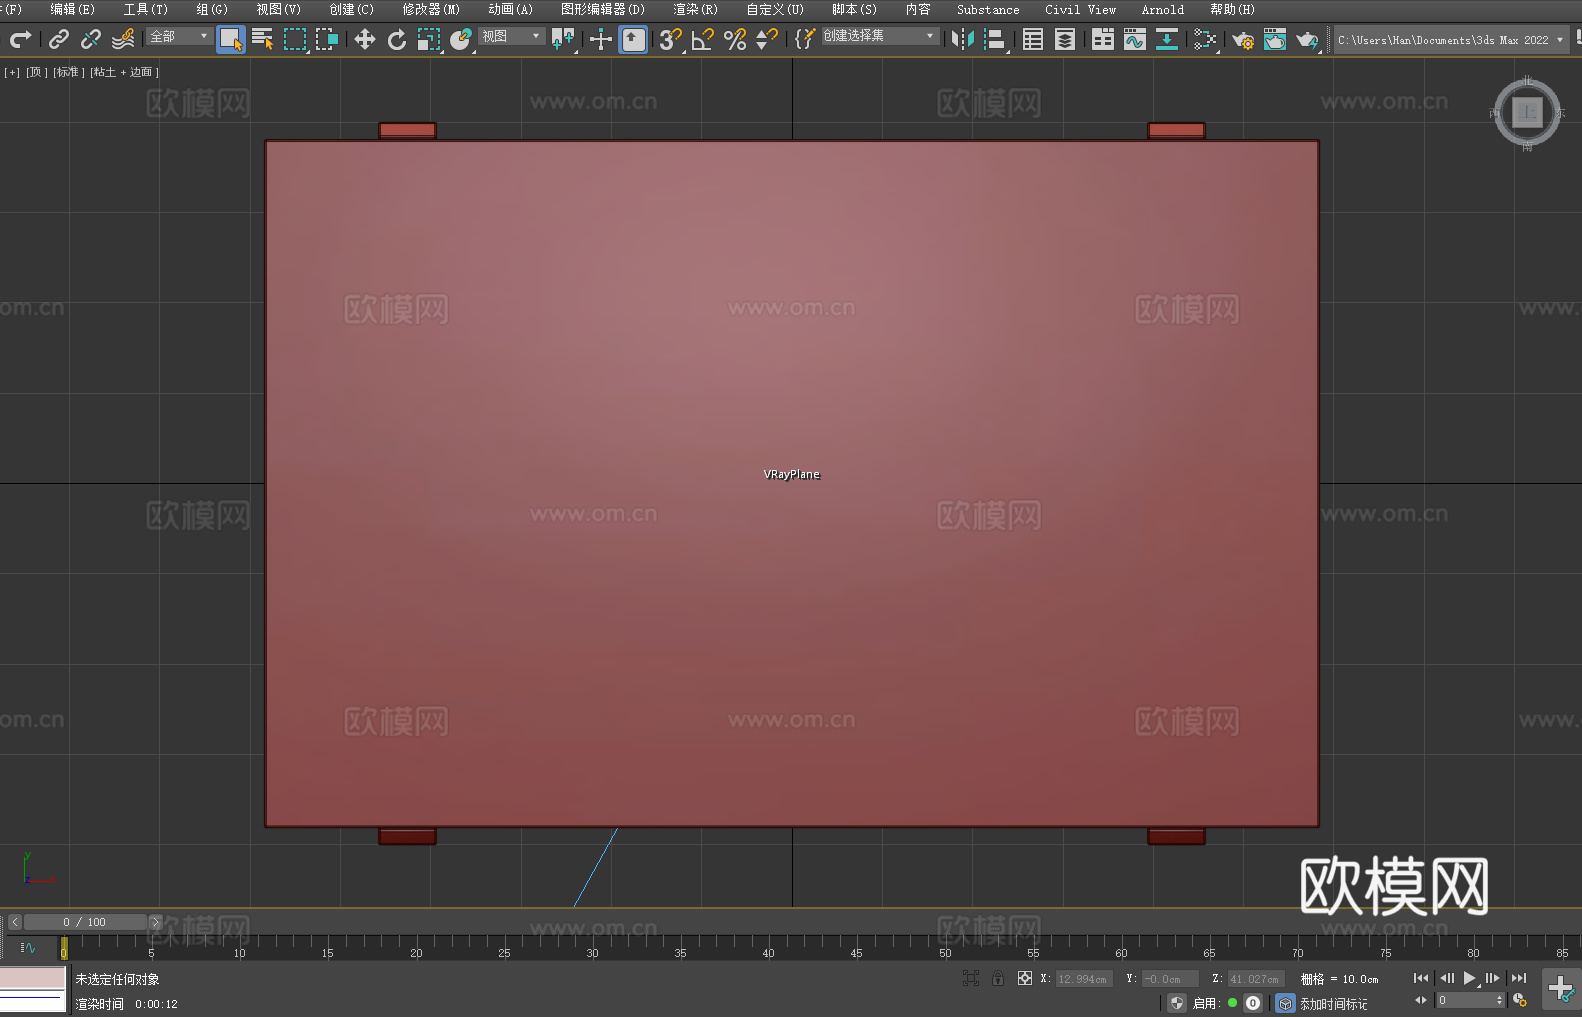Viewport: 1582px width, 1017px height.
Task: Click the Use Pivot Point Center icon
Action: 563,39
